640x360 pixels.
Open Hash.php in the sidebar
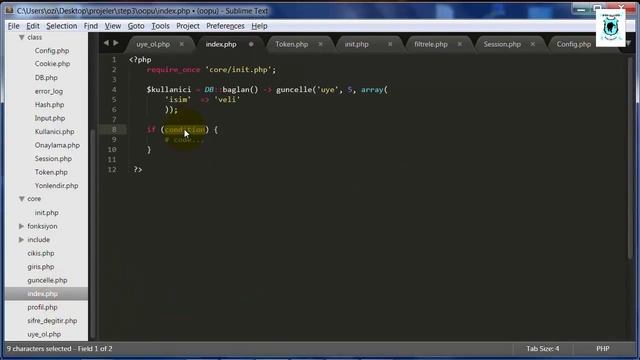click(x=49, y=104)
